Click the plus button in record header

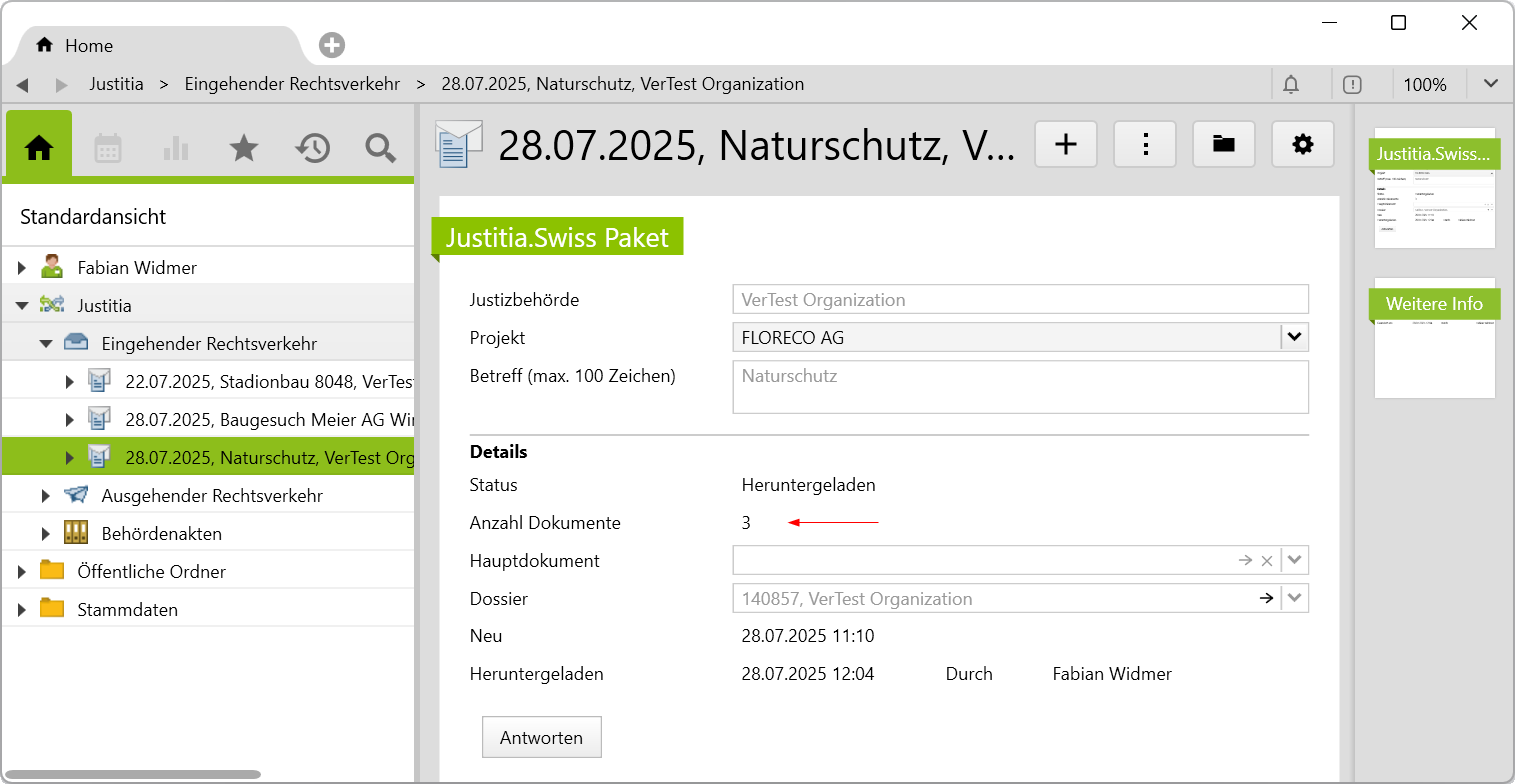pyautogui.click(x=1066, y=144)
